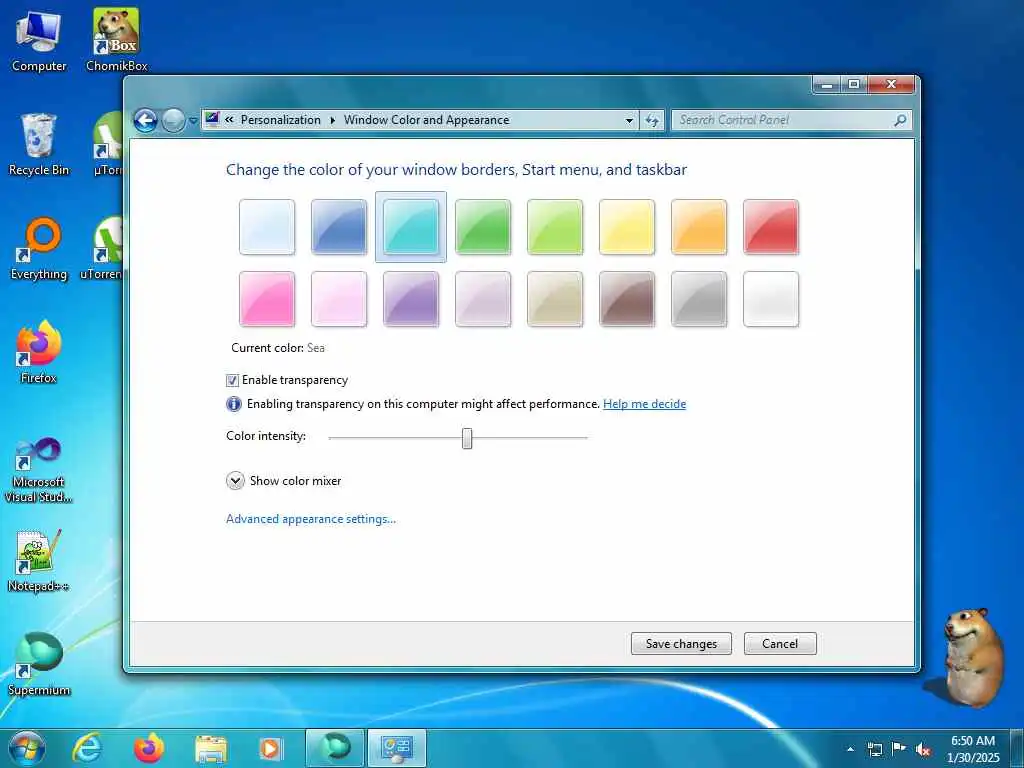Select the Supermium desktop shortcut
Image resolution: width=1024 pixels, height=768 pixels.
(x=39, y=664)
